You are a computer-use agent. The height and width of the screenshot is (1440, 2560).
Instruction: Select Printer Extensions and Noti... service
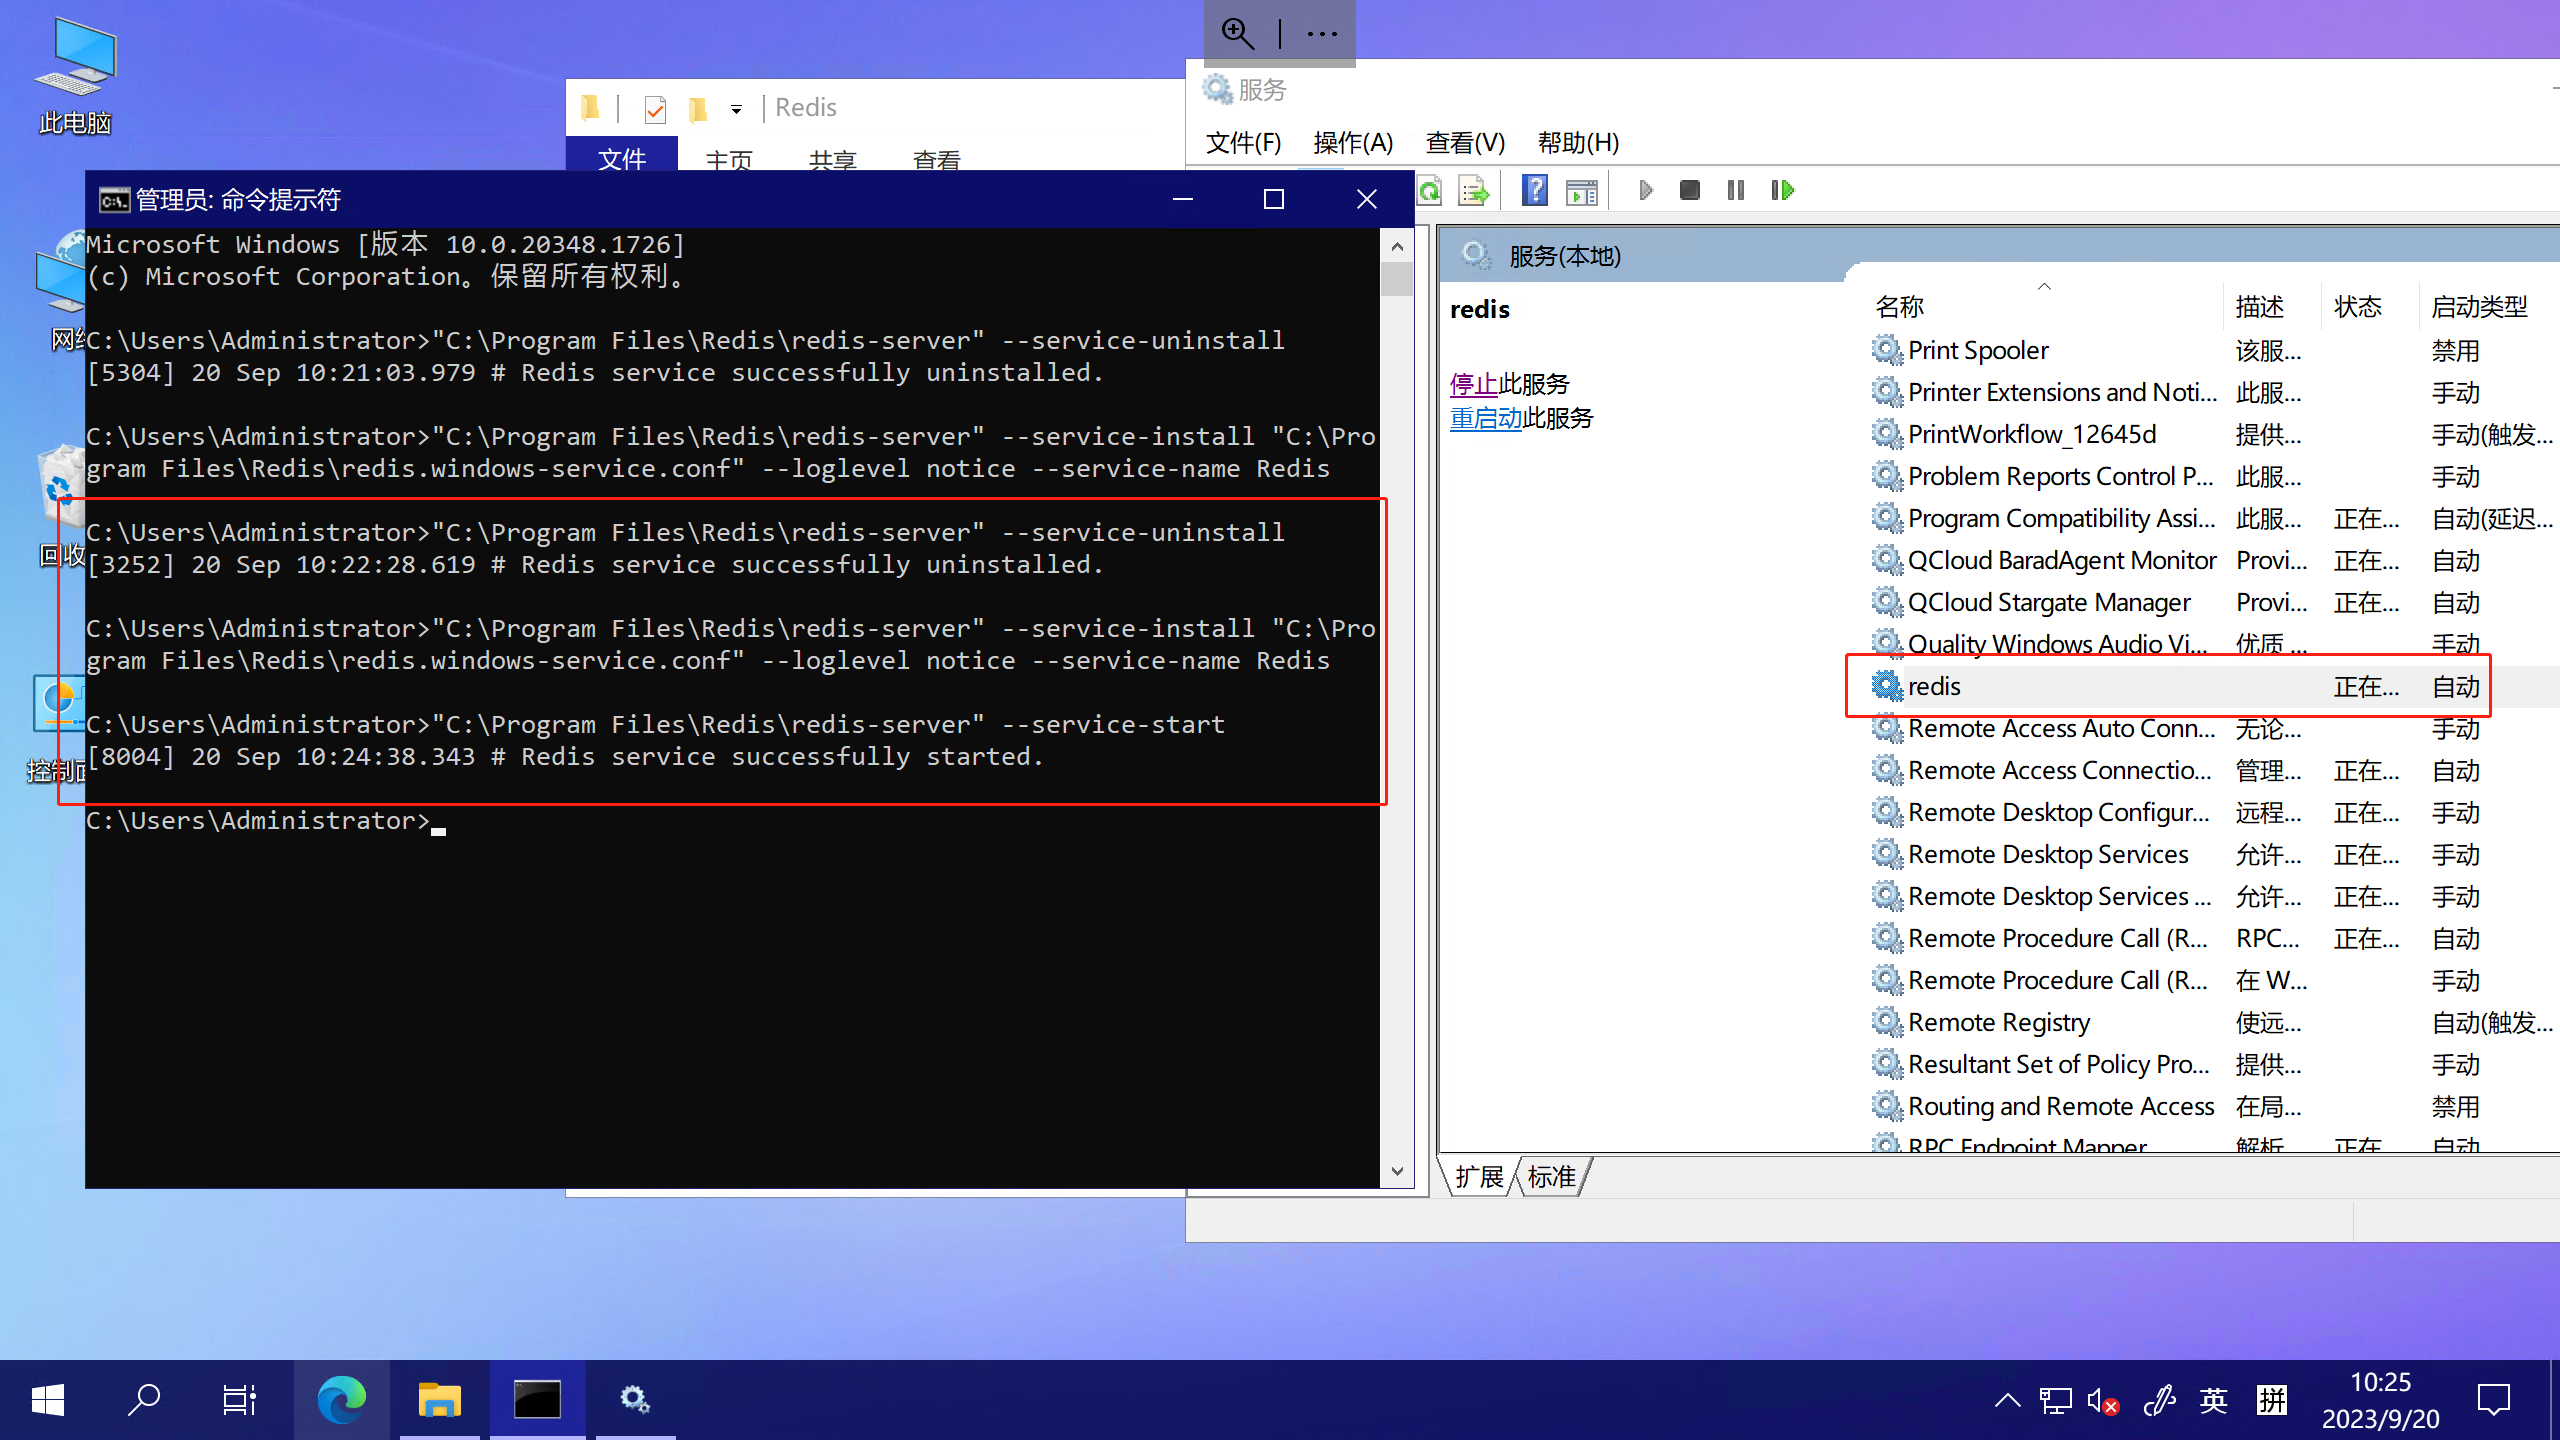pyautogui.click(x=2062, y=392)
